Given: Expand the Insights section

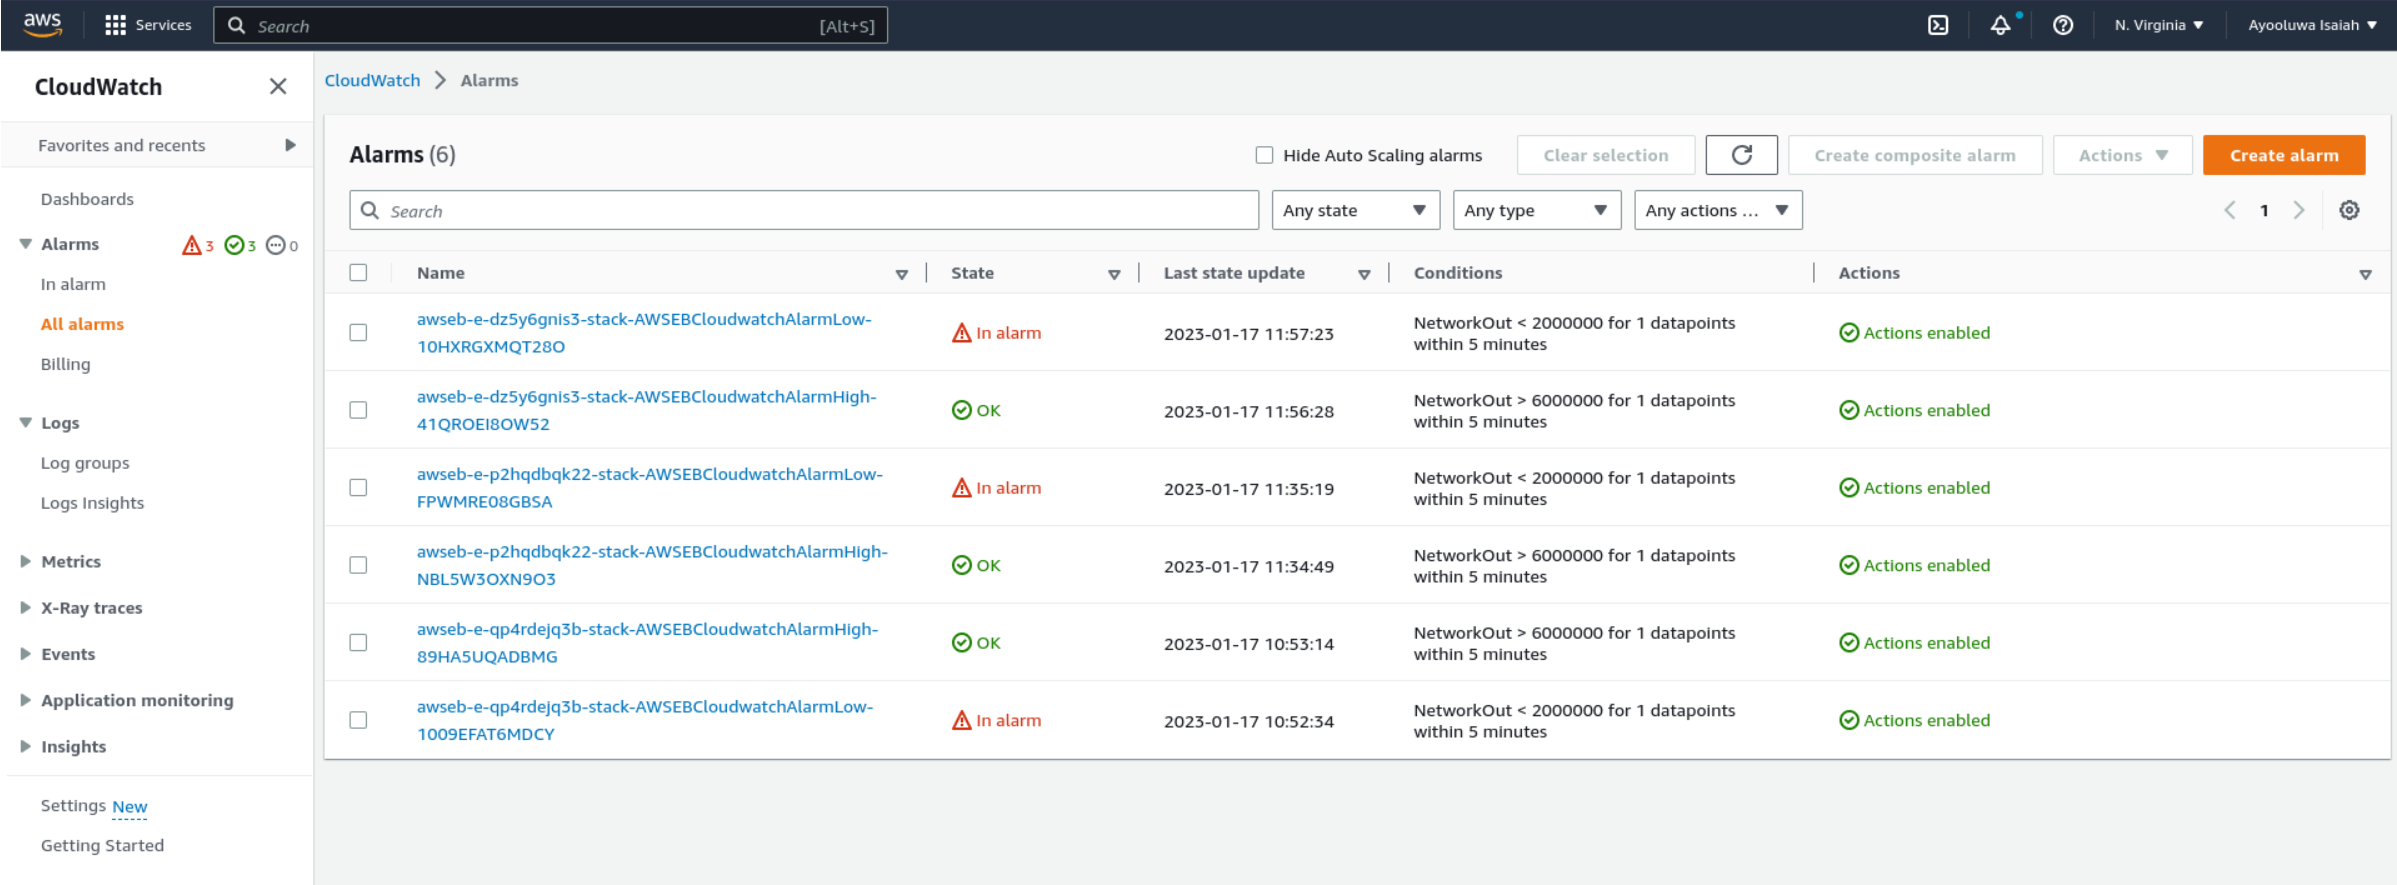Looking at the screenshot, I should (x=26, y=746).
